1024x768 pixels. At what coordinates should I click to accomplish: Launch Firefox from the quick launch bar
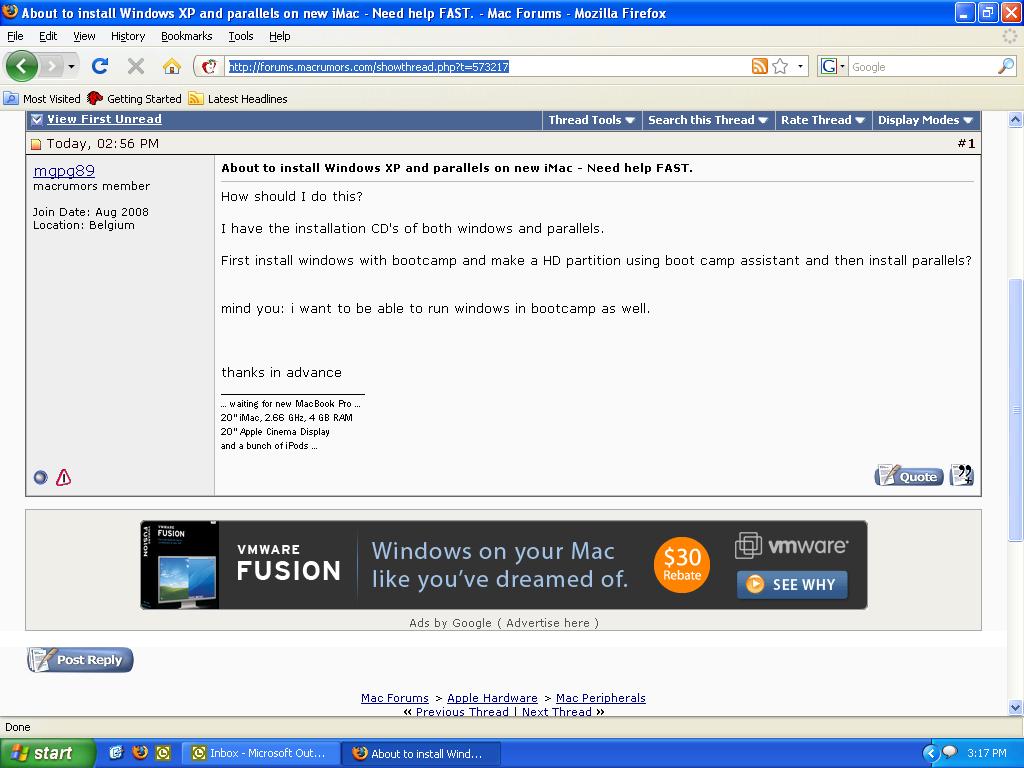(x=140, y=753)
